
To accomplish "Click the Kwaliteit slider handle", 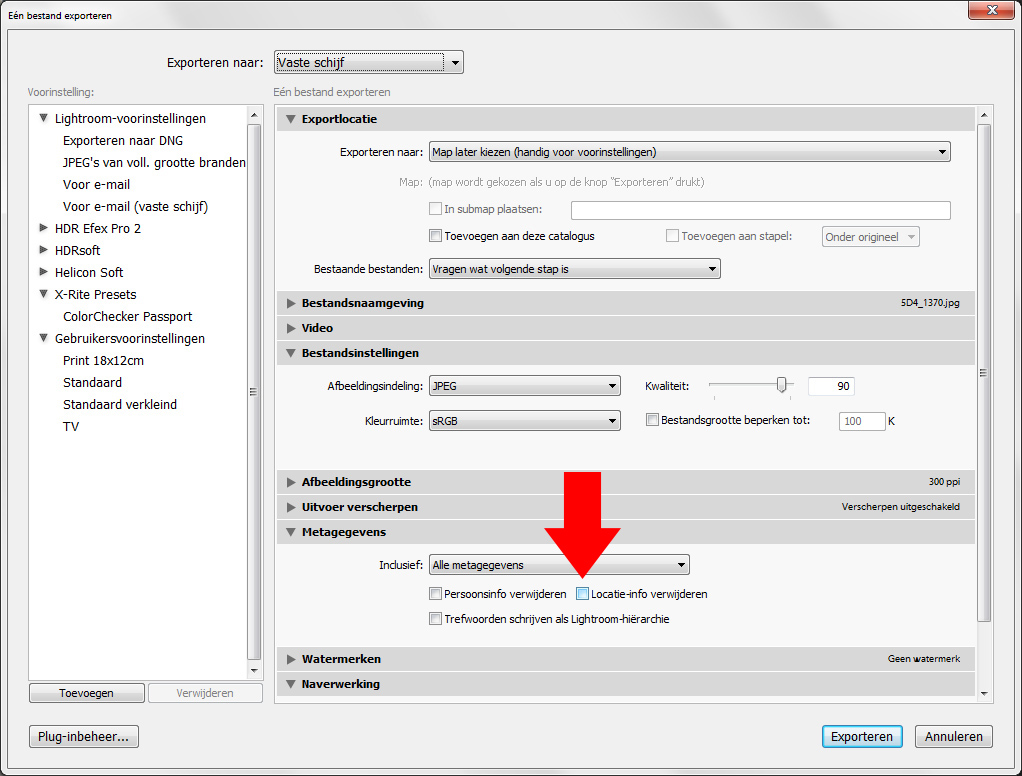I will pos(782,385).
